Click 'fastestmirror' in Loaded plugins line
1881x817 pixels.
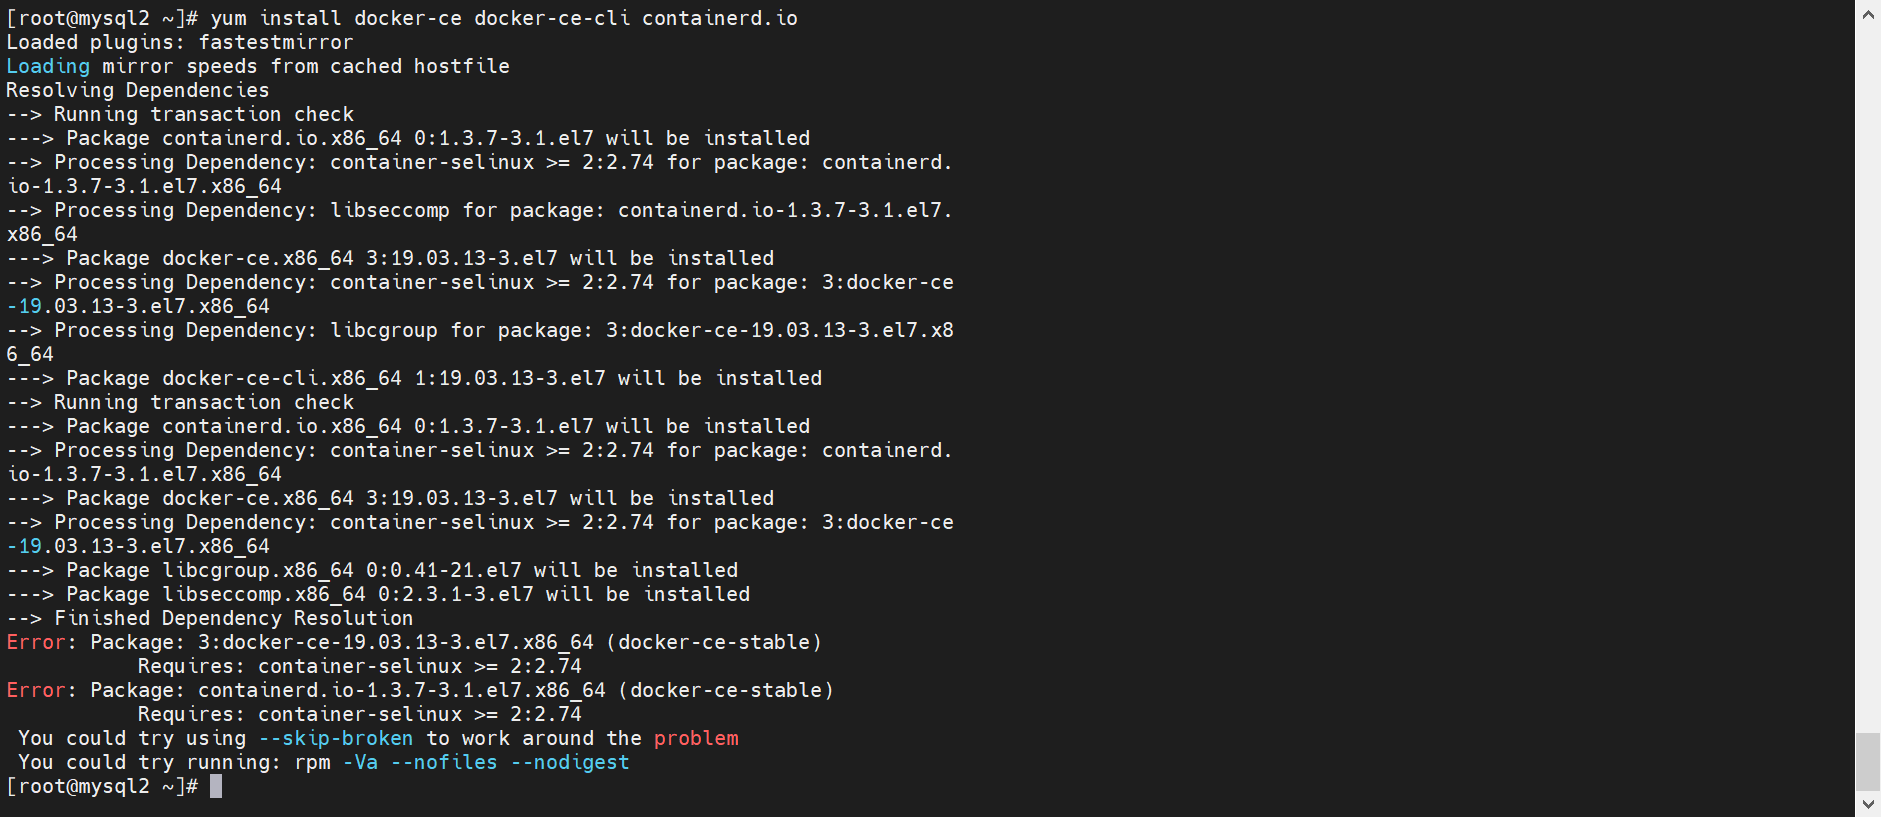pyautogui.click(x=276, y=42)
